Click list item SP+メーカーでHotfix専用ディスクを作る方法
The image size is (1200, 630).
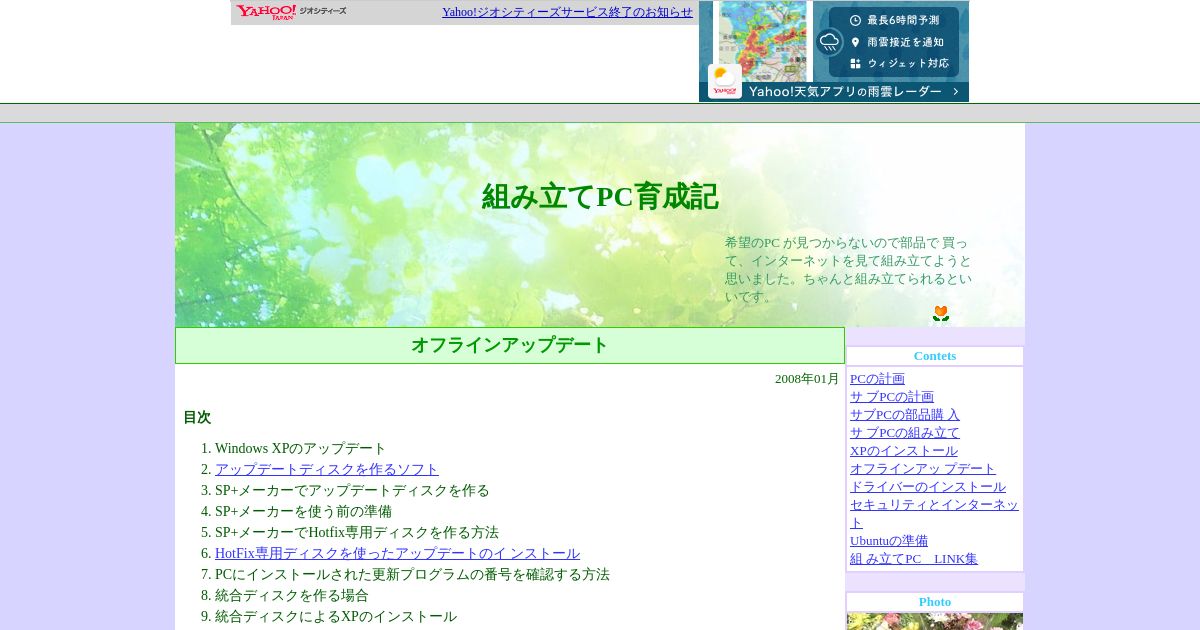click(357, 533)
